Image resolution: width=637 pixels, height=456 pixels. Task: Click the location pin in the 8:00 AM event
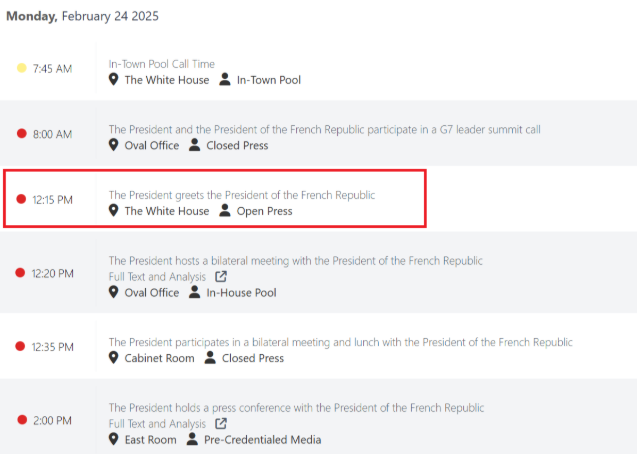[x=114, y=145]
